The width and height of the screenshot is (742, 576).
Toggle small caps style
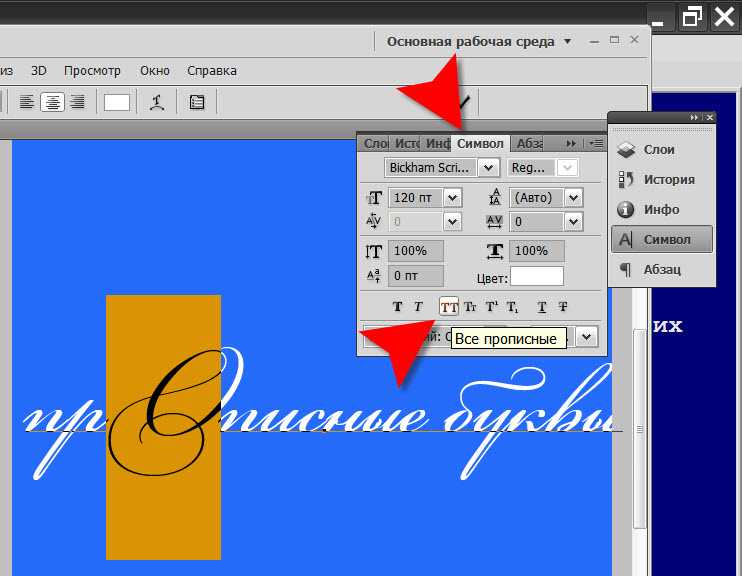coord(470,307)
